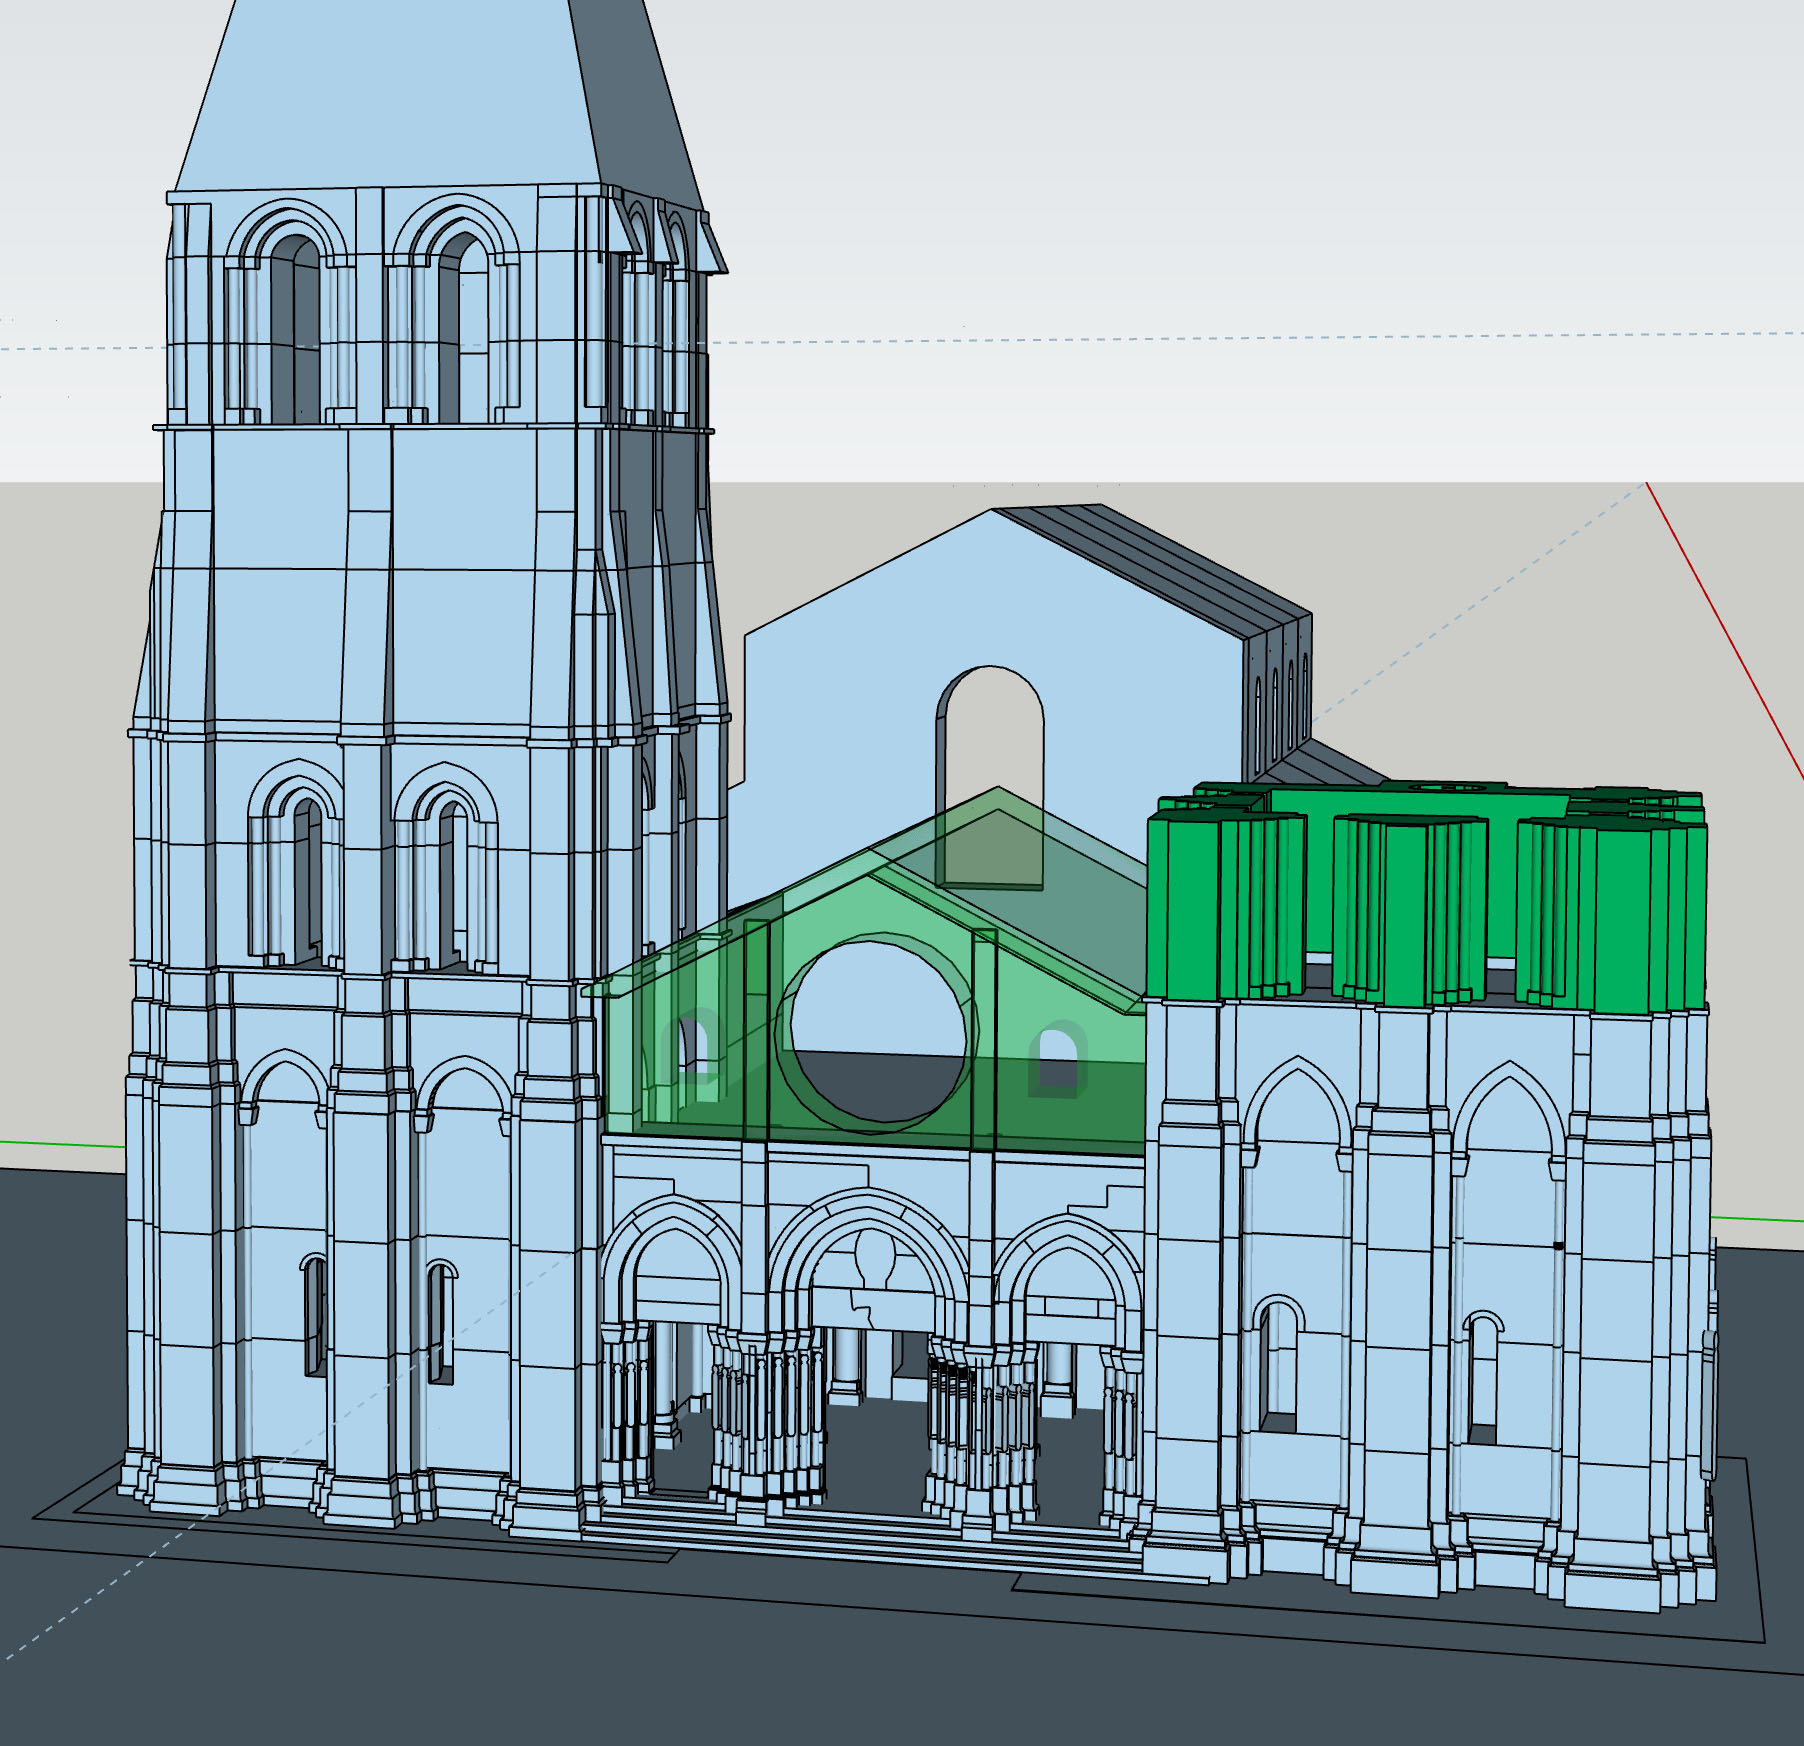
Task: Select the rightmost solid green pier cluster
Action: click(x=1612, y=913)
